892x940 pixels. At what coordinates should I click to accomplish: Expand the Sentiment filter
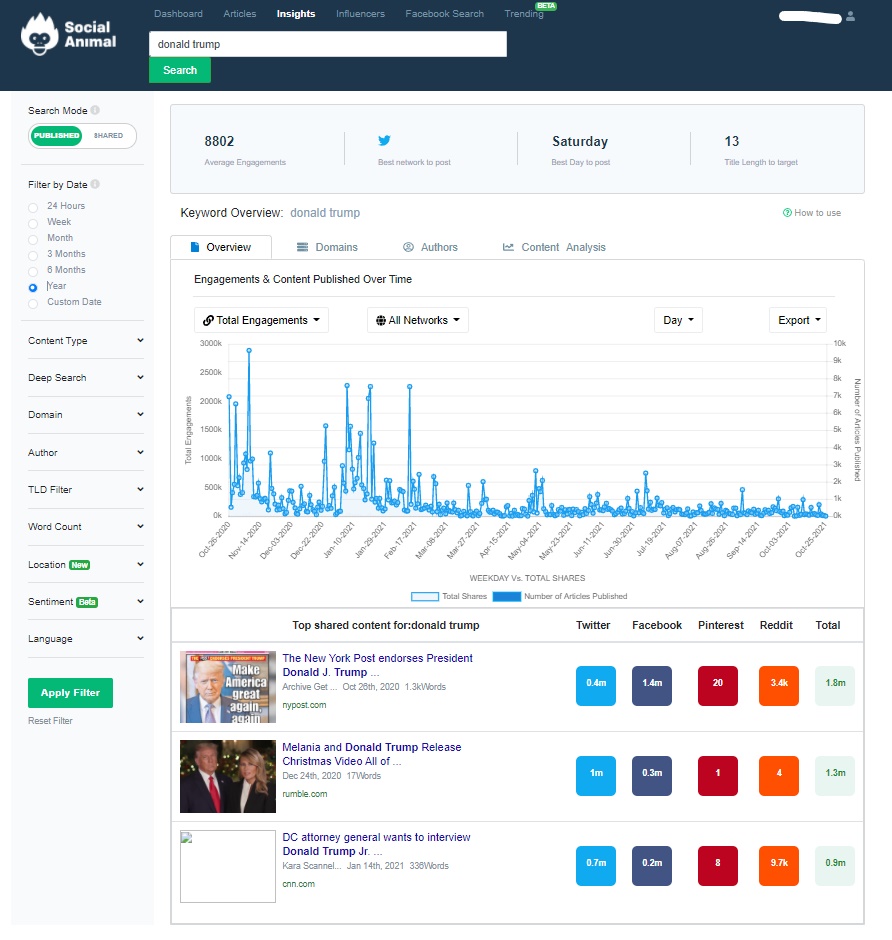(86, 602)
